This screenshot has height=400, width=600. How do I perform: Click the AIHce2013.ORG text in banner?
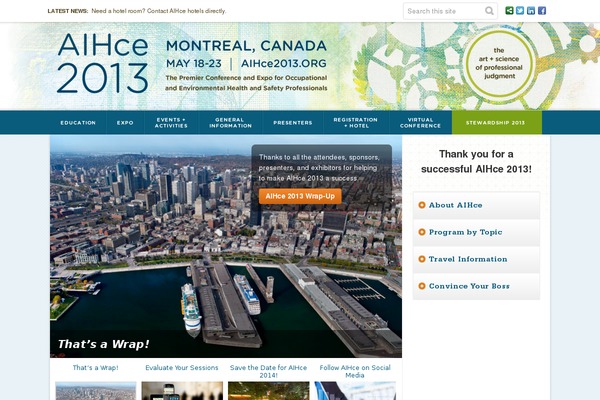pos(284,64)
